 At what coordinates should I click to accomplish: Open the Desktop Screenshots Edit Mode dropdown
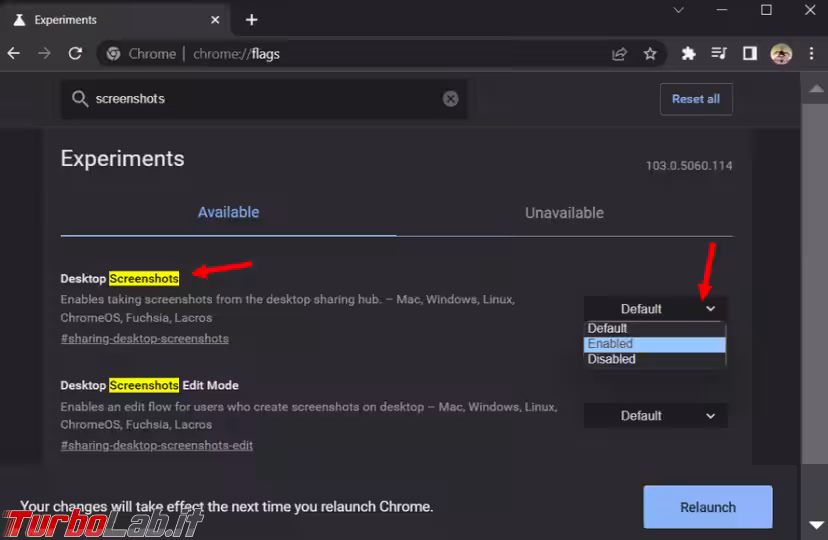tap(655, 415)
